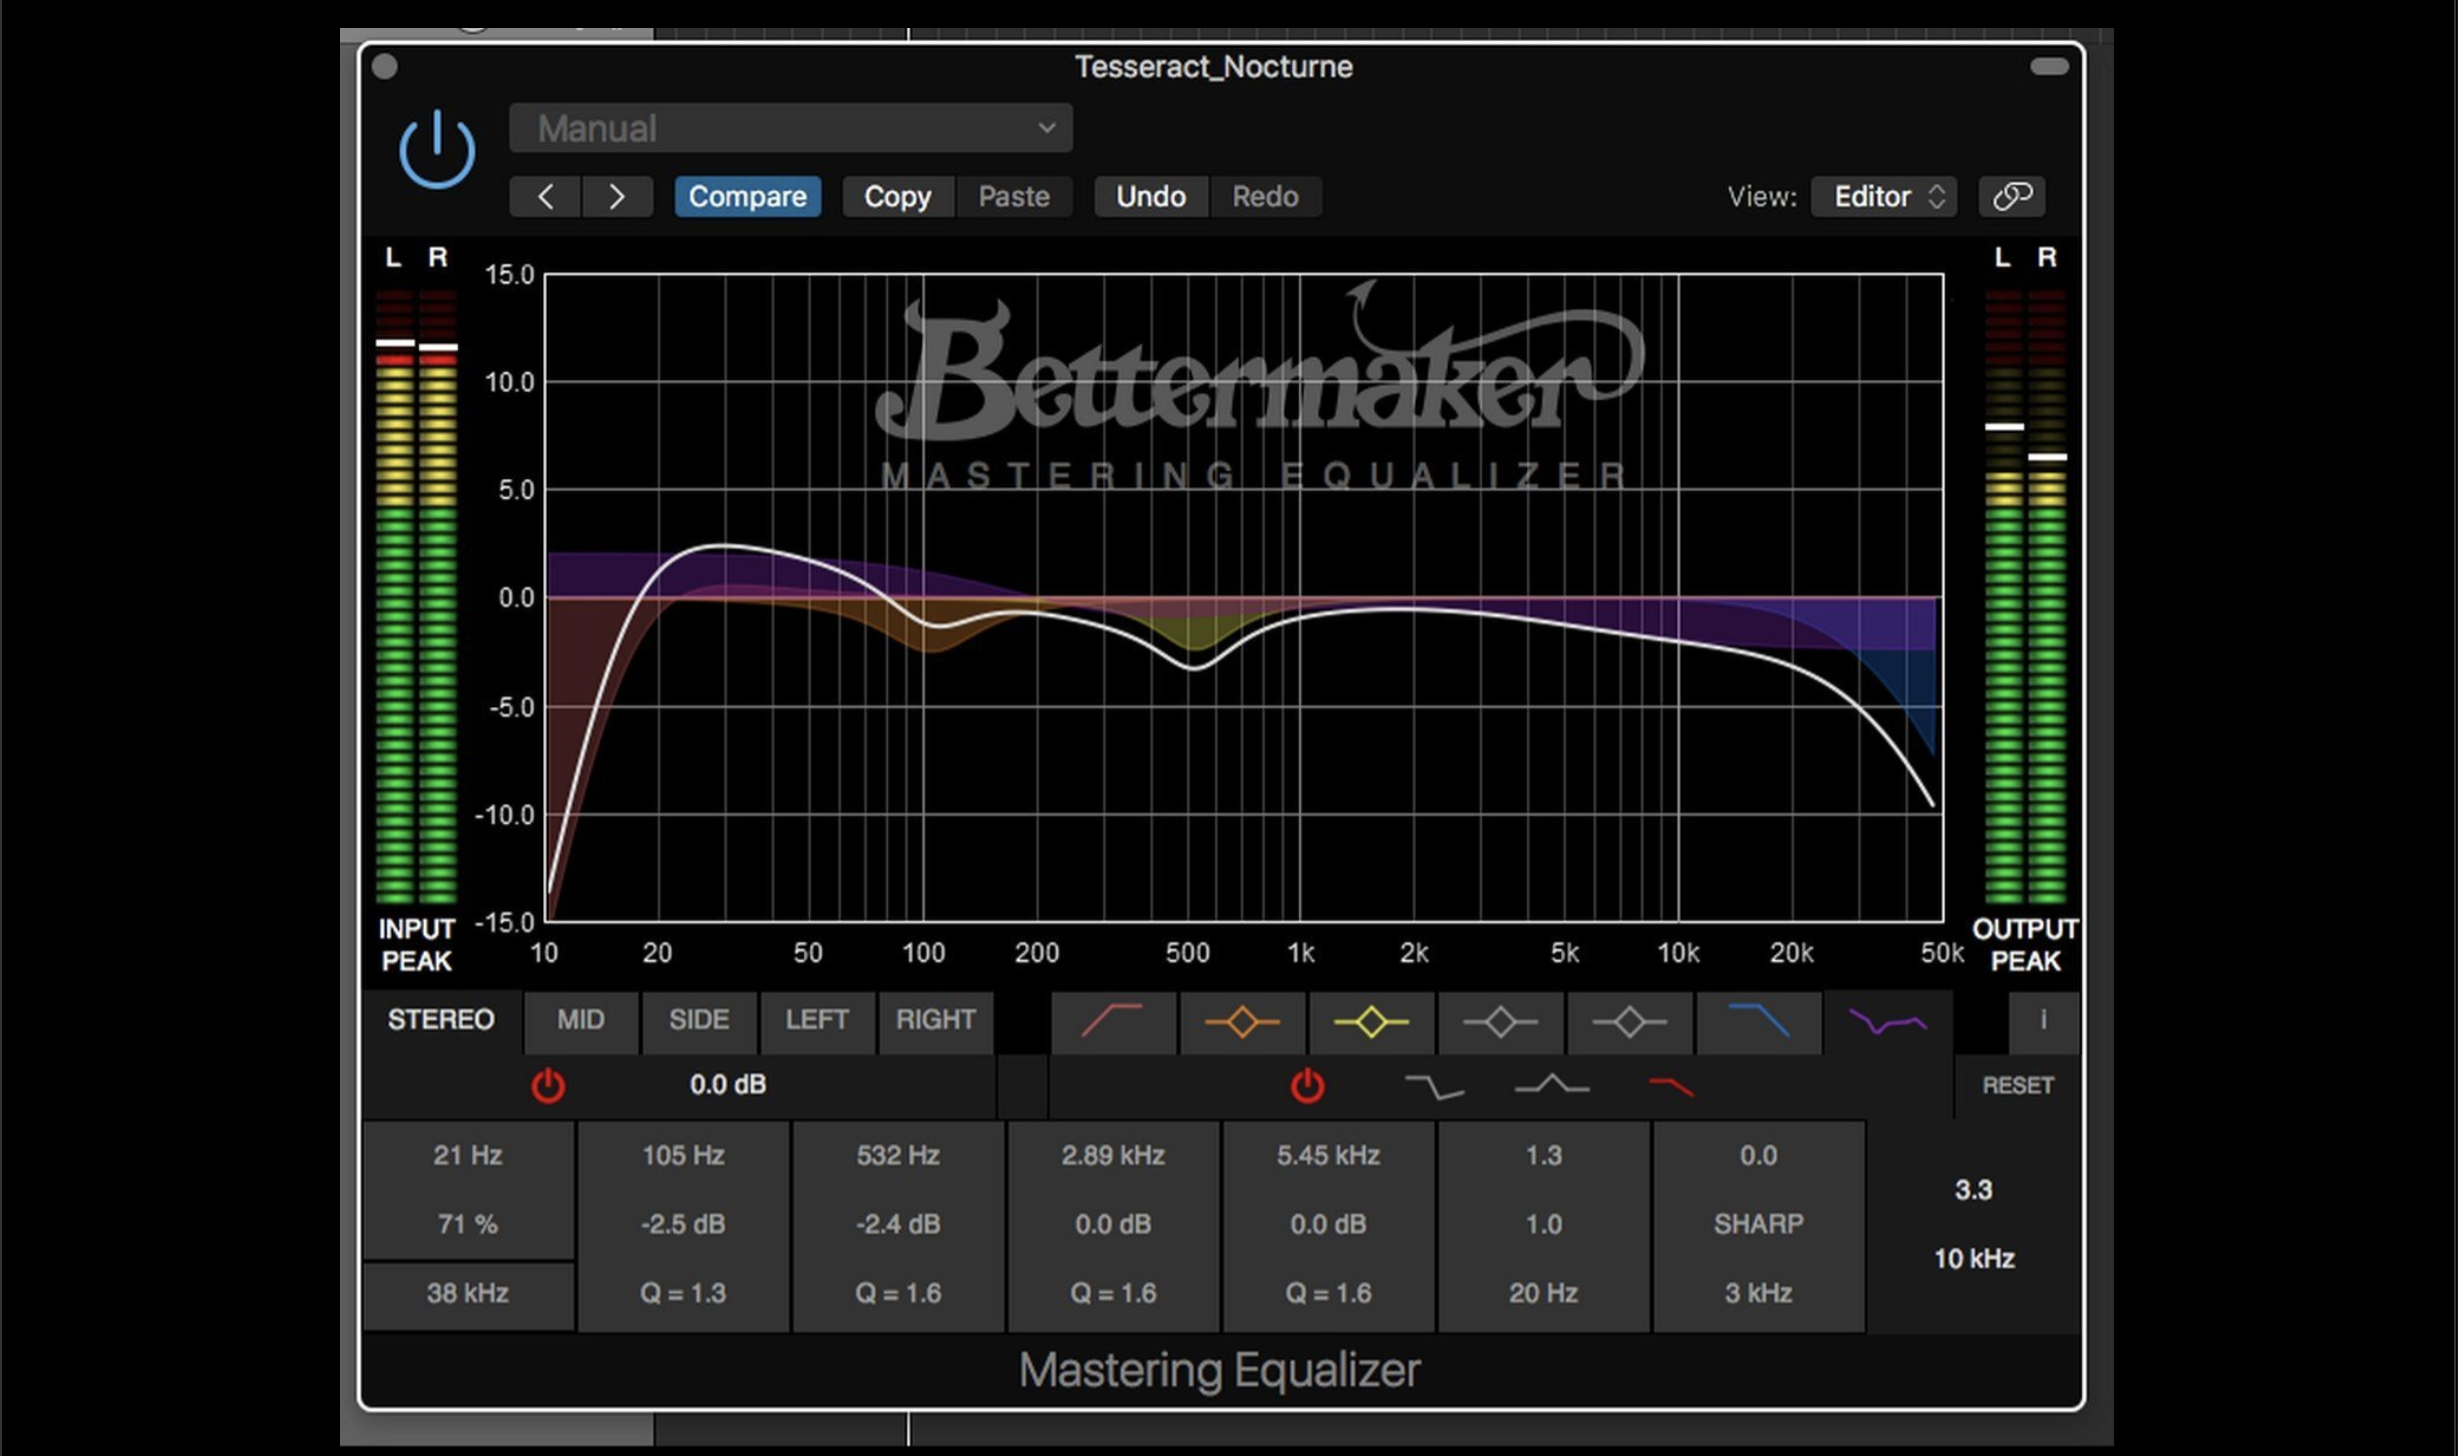Toggle the plugin power bypass button
The width and height of the screenshot is (2458, 1456).
click(x=437, y=149)
